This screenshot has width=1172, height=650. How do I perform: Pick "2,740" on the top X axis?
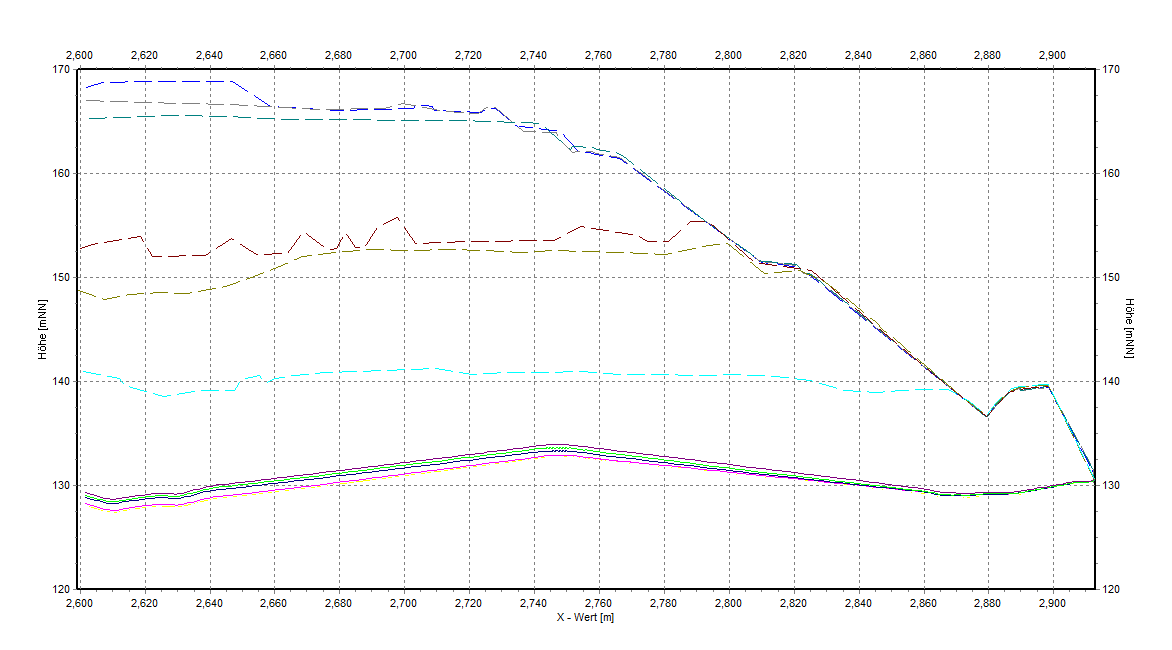click(x=534, y=55)
